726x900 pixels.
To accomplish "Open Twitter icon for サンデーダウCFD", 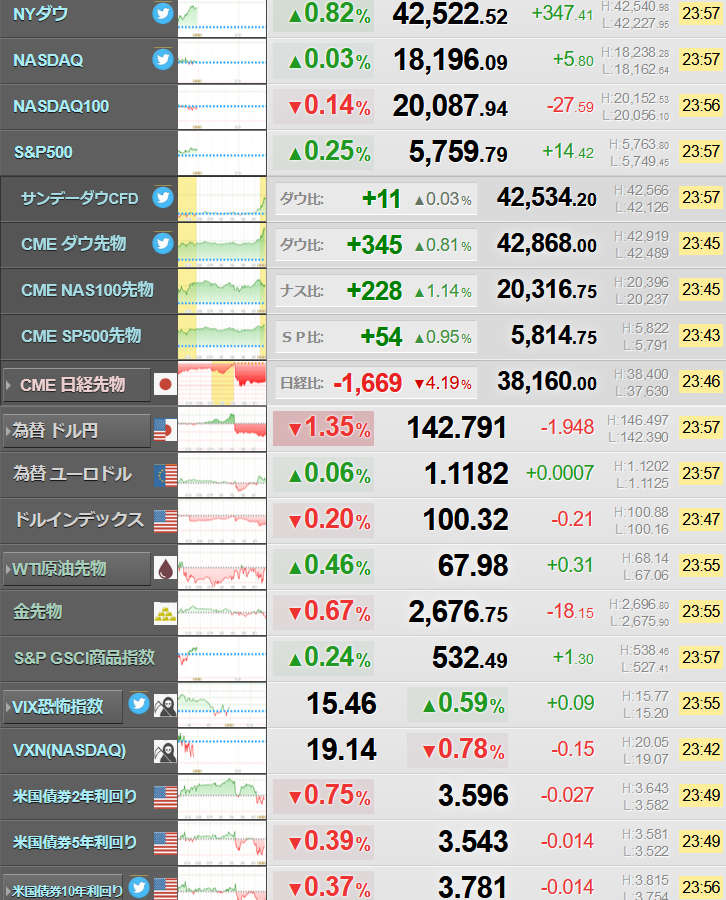I will coord(163,197).
